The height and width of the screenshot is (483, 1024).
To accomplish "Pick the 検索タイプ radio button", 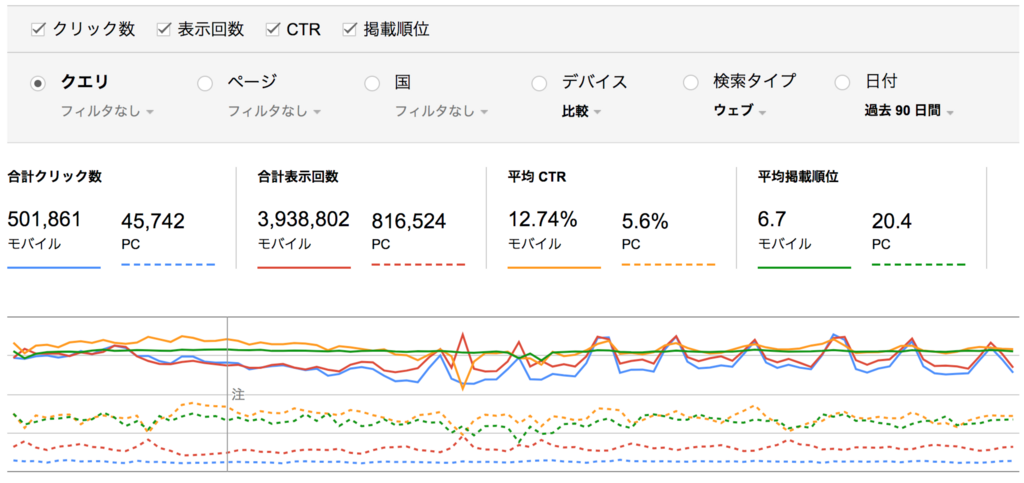I will 691,83.
